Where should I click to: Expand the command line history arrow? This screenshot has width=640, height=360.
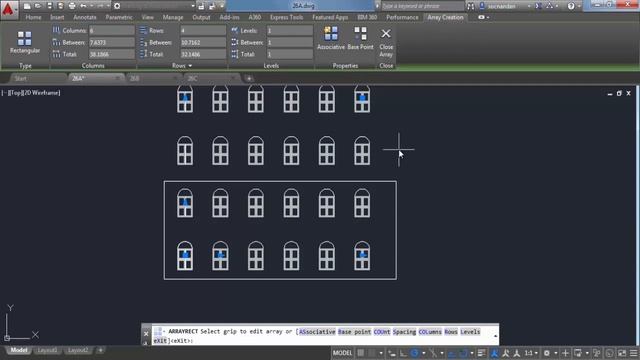click(495, 336)
